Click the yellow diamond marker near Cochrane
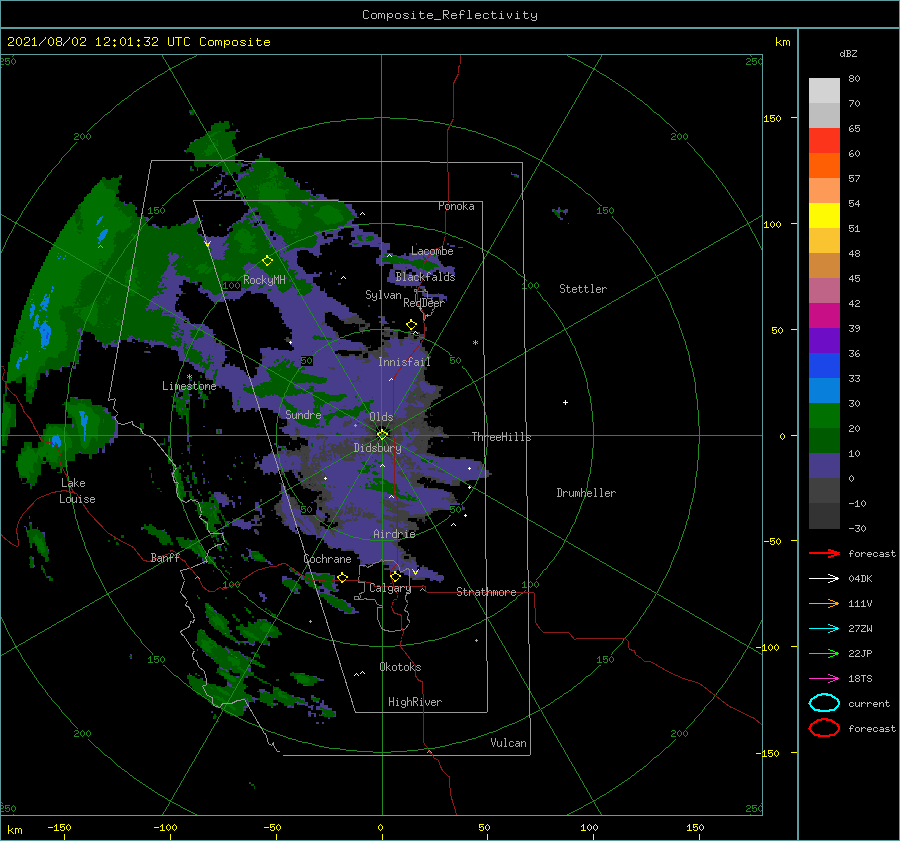Image resolution: width=900 pixels, height=841 pixels. pyautogui.click(x=342, y=577)
